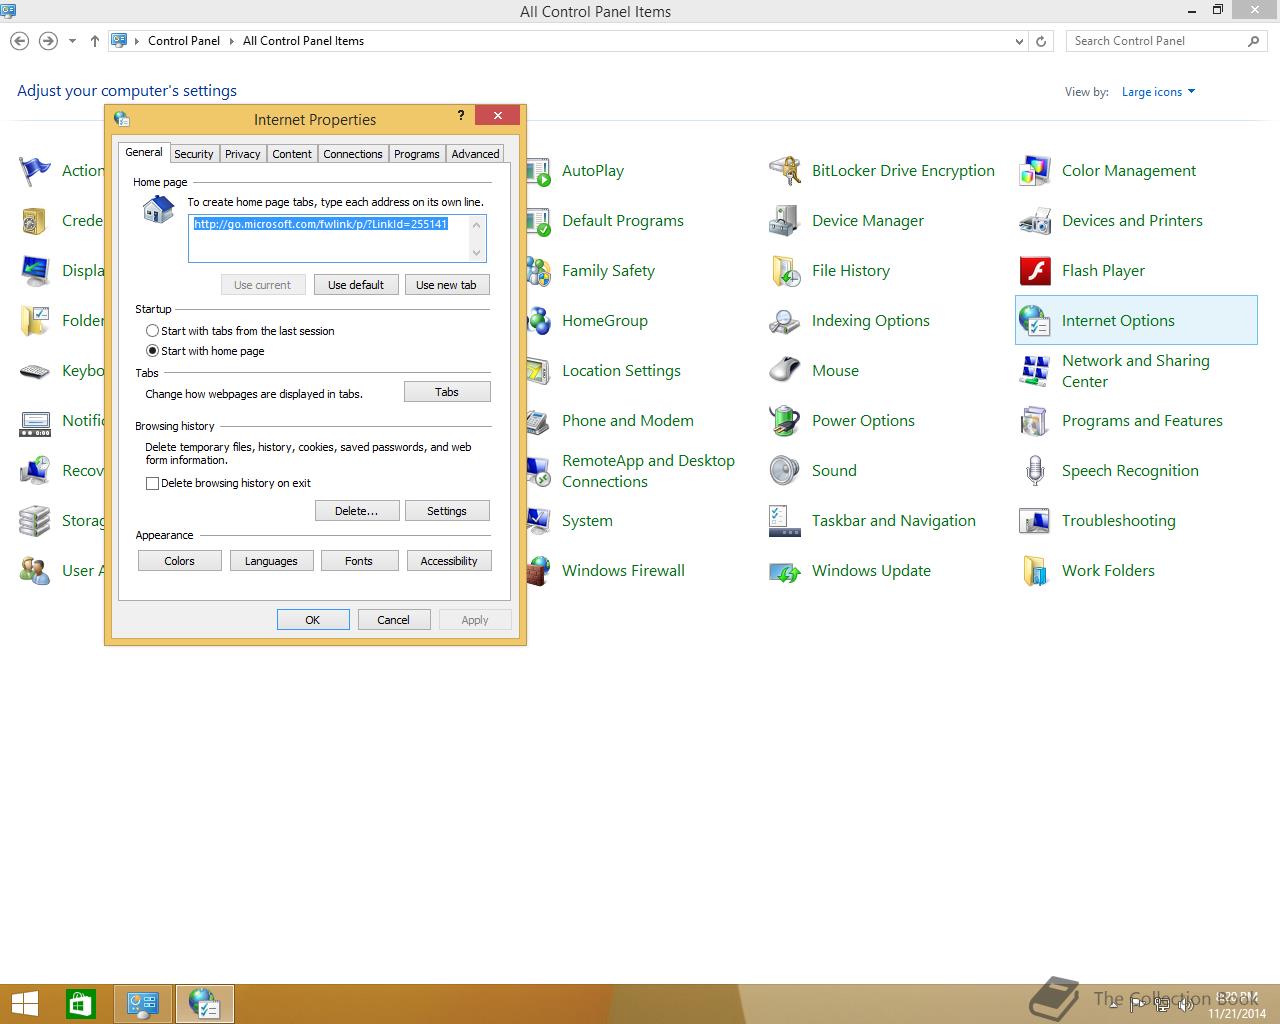Open the Credential Manager safe icon
1280x1024 pixels.
click(x=34, y=221)
